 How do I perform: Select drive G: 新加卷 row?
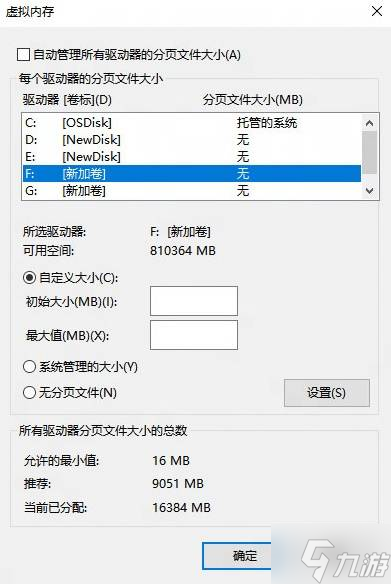point(192,191)
